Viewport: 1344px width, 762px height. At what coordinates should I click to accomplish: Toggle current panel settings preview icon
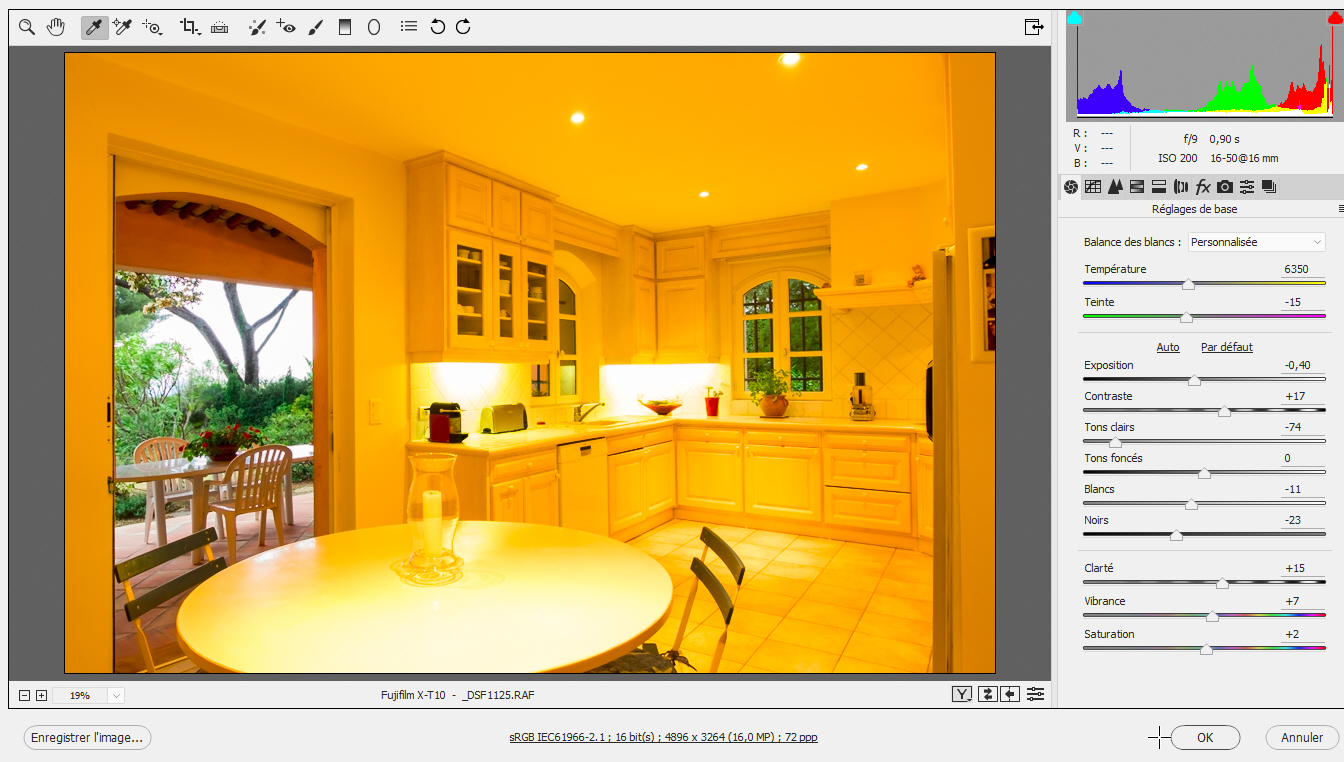click(x=1035, y=694)
